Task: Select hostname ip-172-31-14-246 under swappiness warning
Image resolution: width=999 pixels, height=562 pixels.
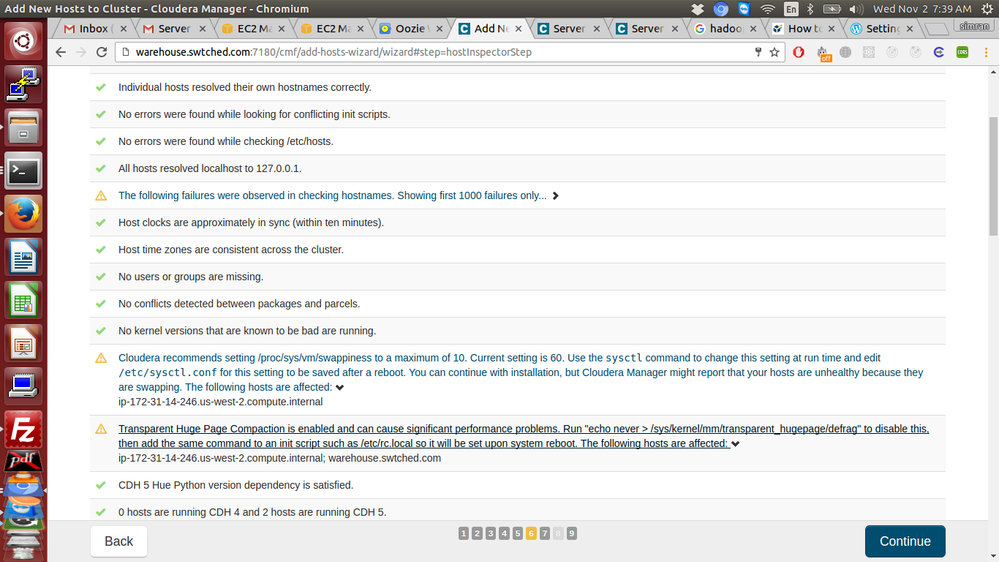Action: (x=220, y=401)
